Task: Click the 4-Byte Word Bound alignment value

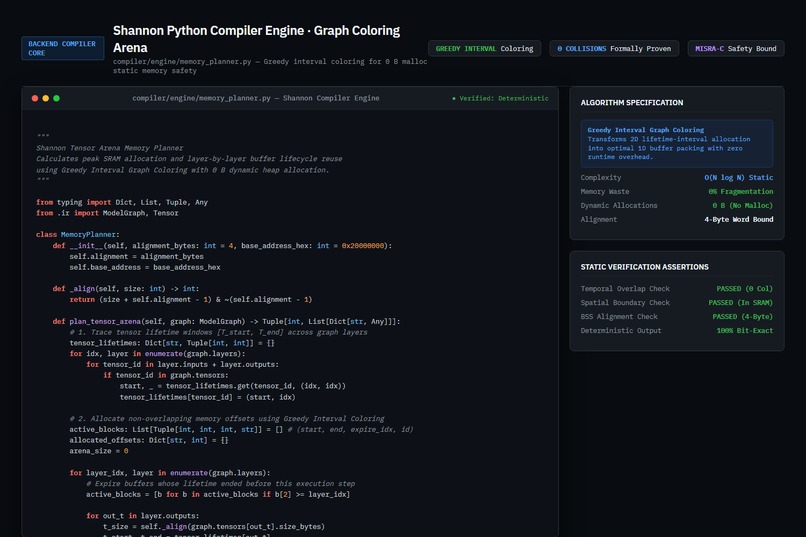Action: tap(738, 219)
